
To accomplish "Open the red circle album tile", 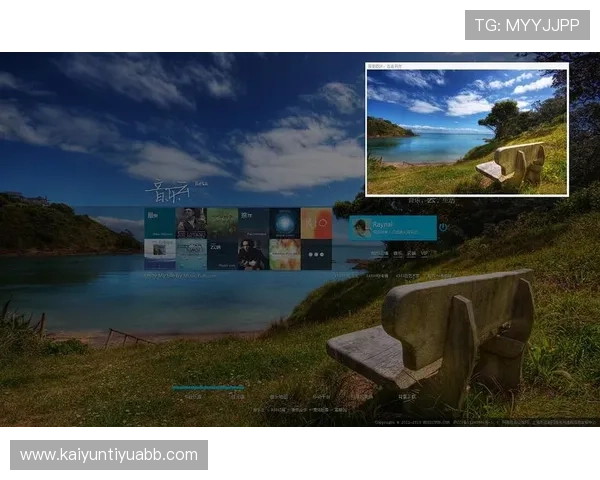I will (316, 223).
